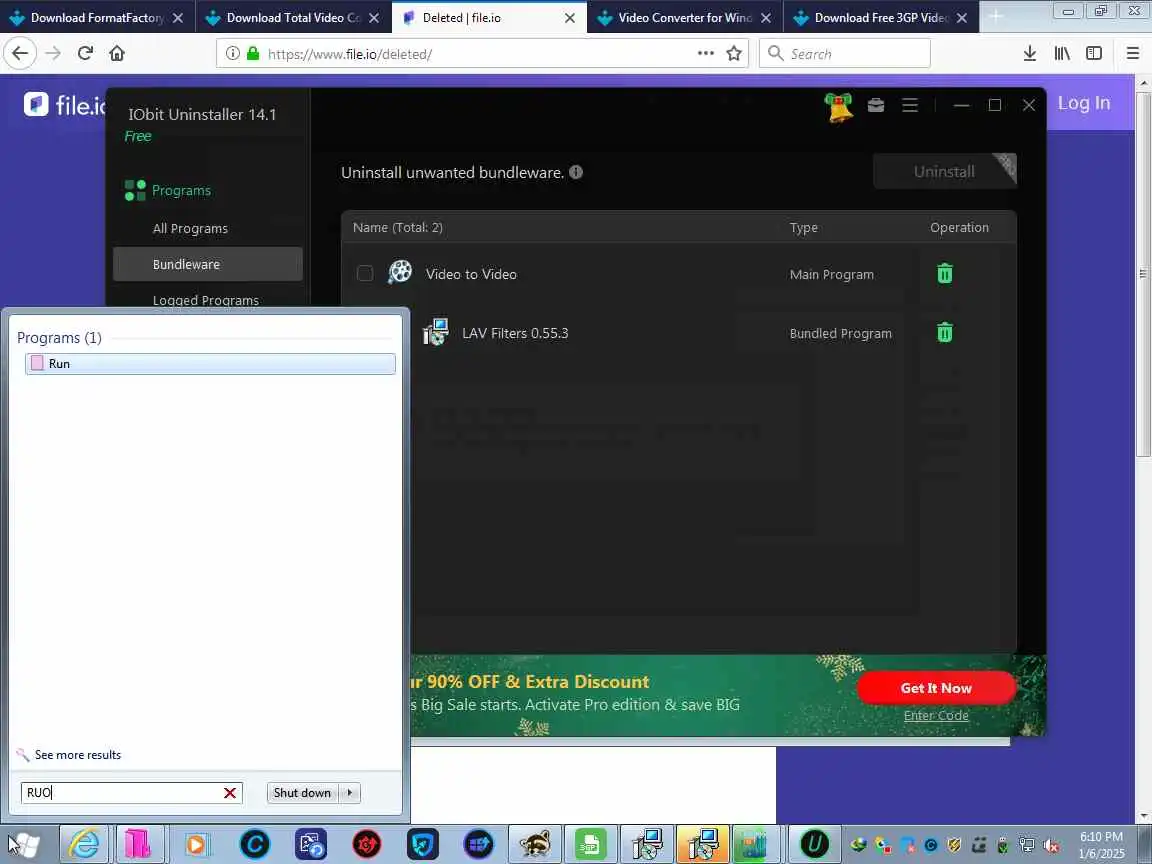Viewport: 1152px width, 864px height.
Task: Select the Video to Video row name
Action: [x=471, y=274]
